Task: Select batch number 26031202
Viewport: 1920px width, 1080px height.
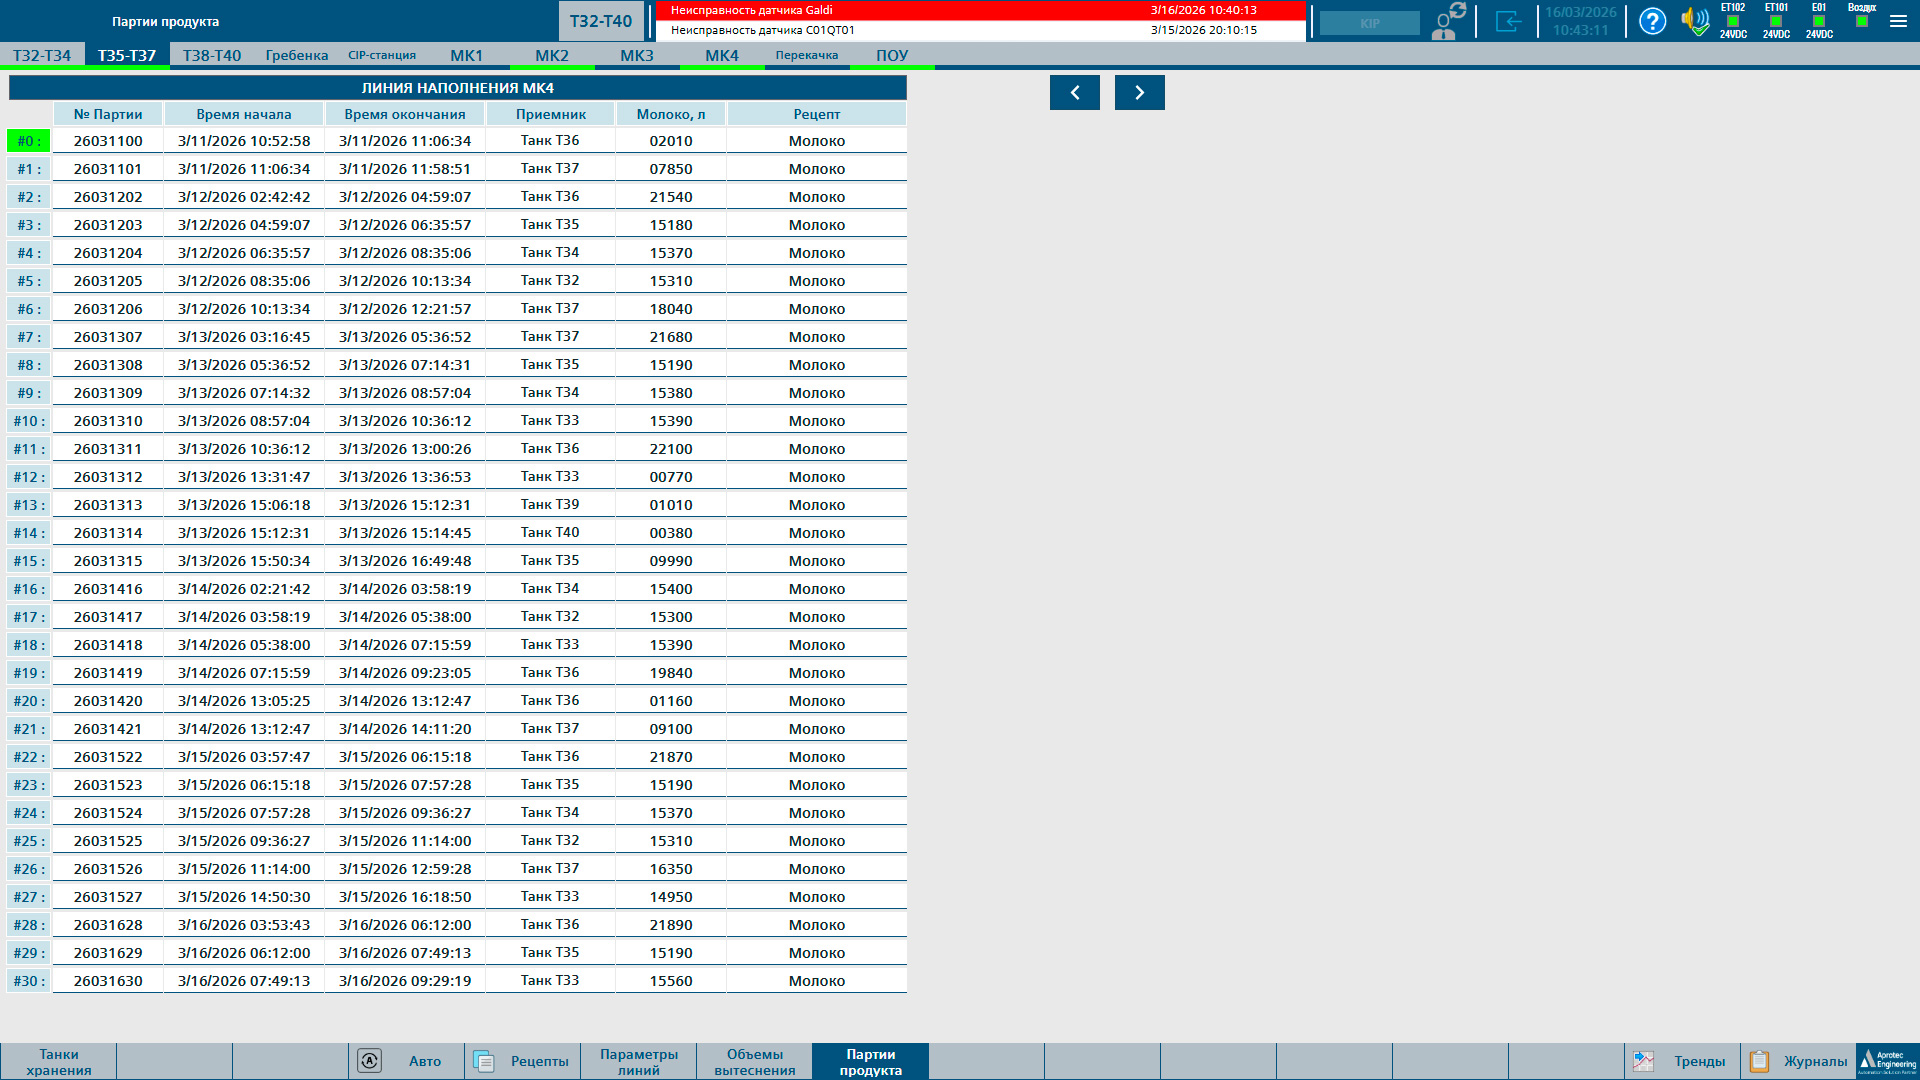Action: 108,197
